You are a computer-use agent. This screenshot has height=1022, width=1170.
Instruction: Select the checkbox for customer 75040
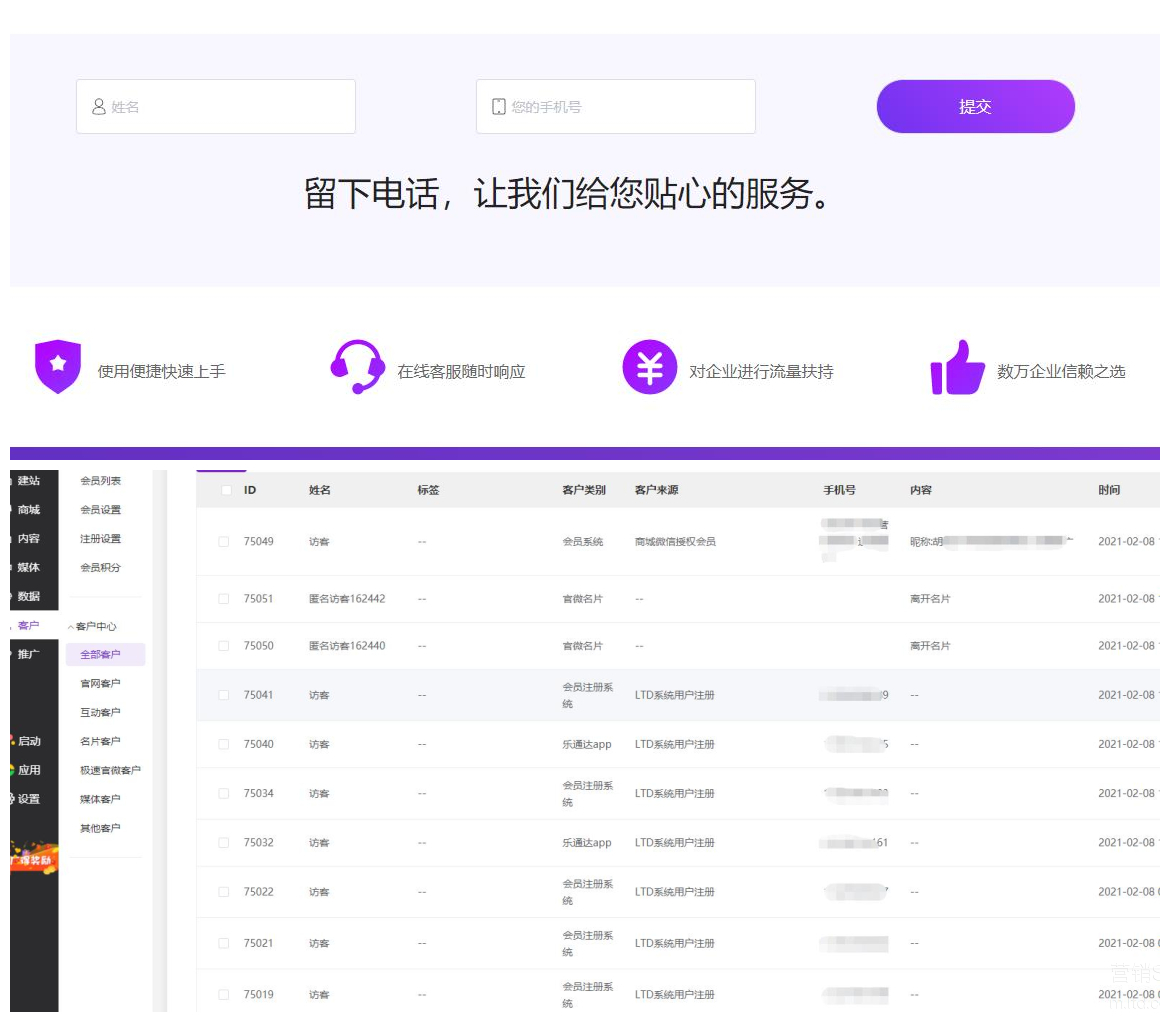(x=224, y=745)
